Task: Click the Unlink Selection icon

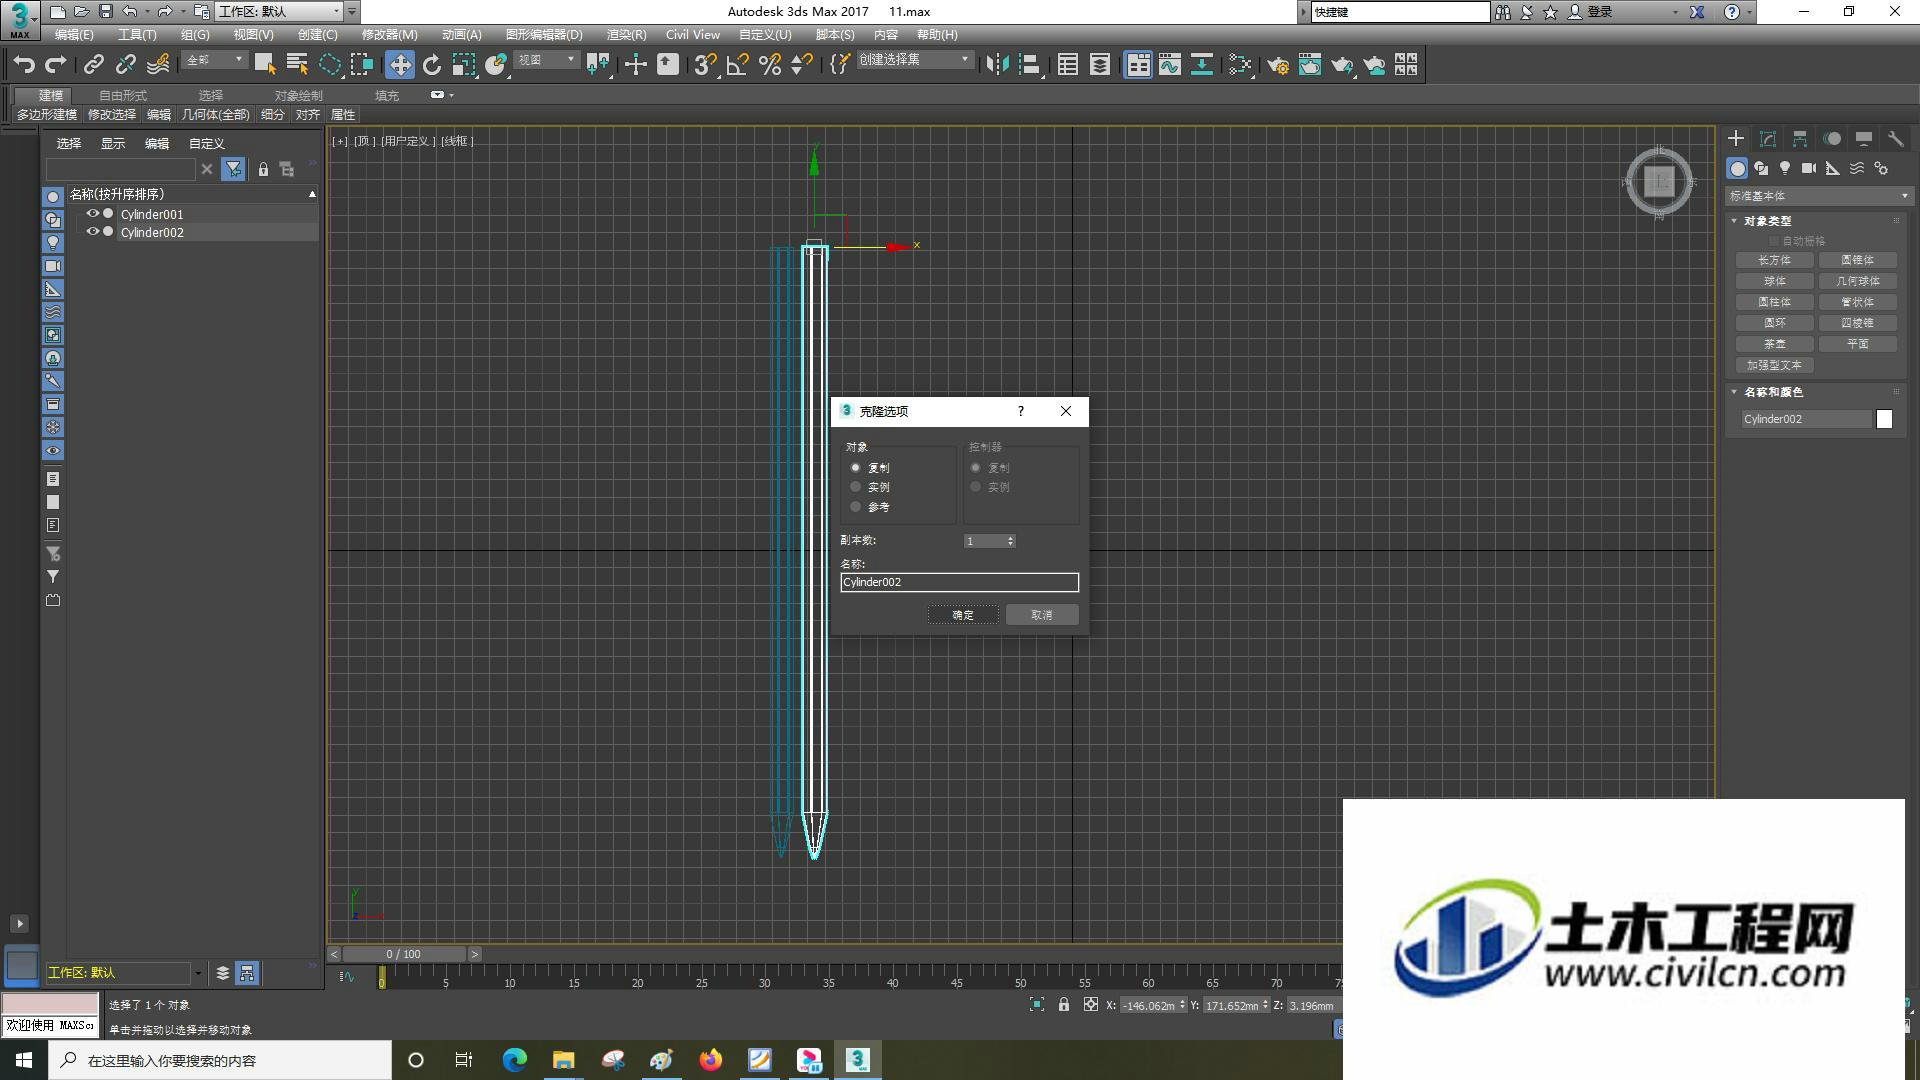Action: coord(126,65)
